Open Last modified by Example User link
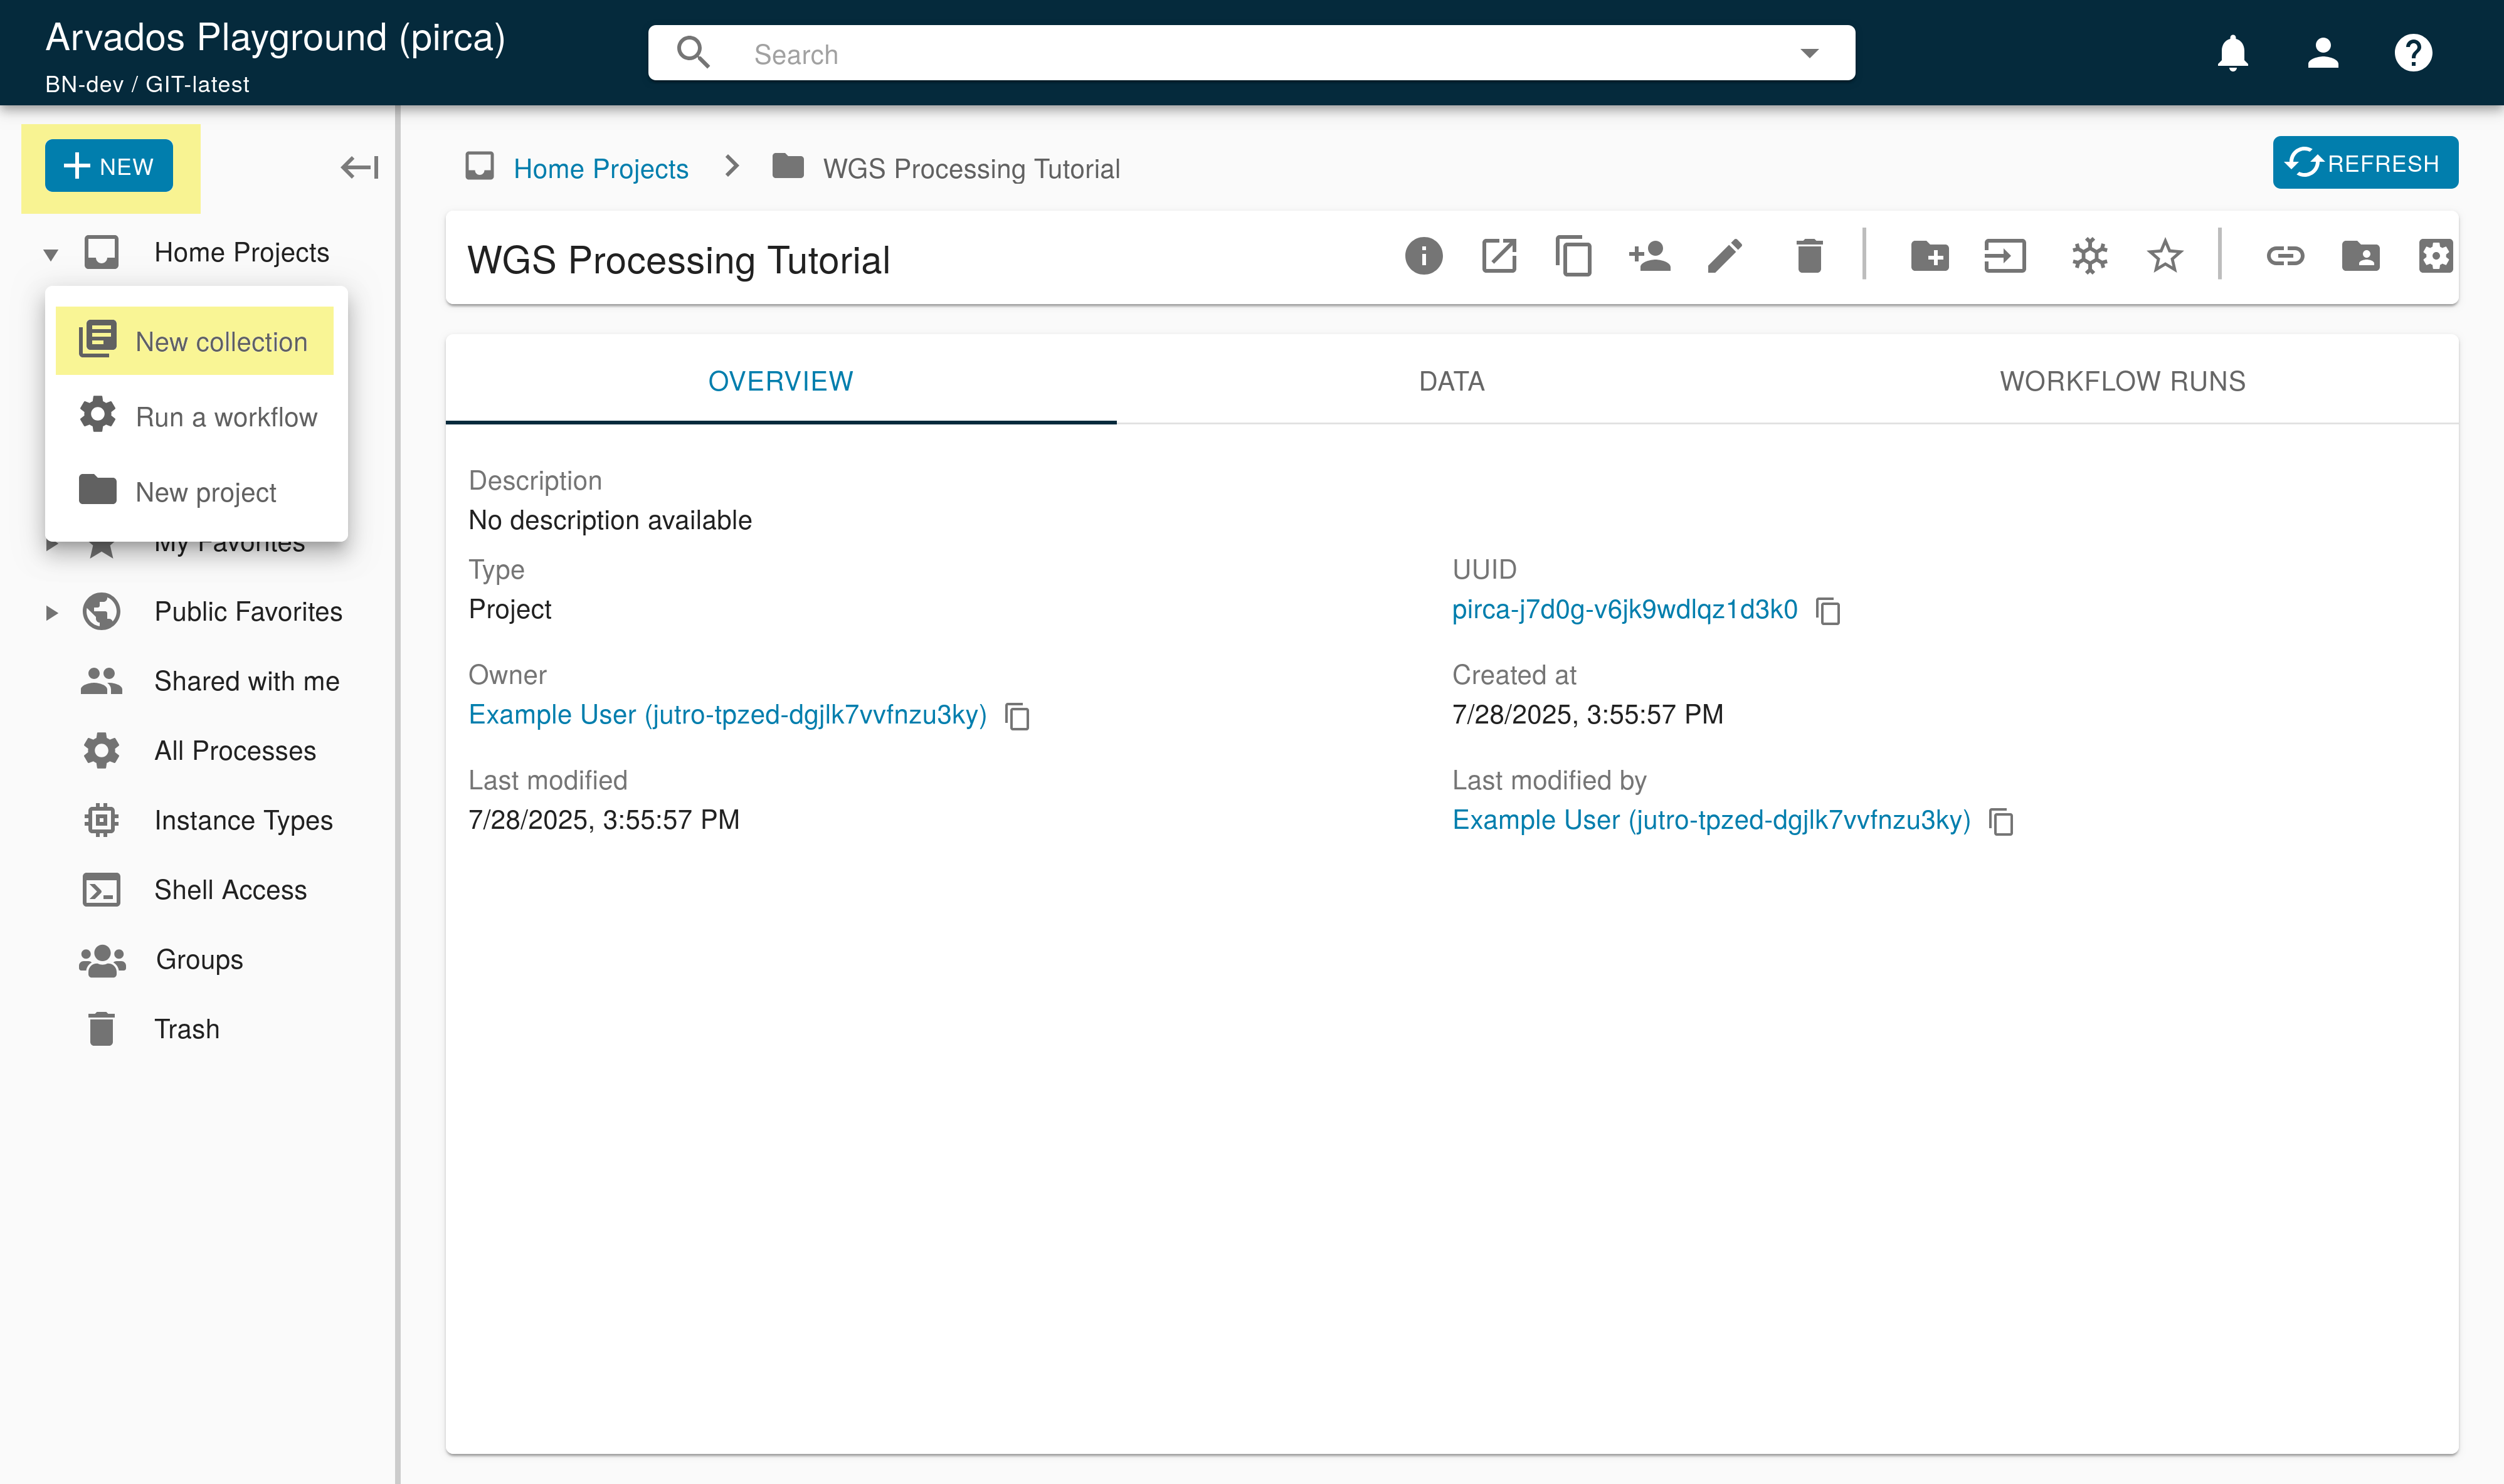Screen dimensions: 2504x1484 [x=1711, y=819]
